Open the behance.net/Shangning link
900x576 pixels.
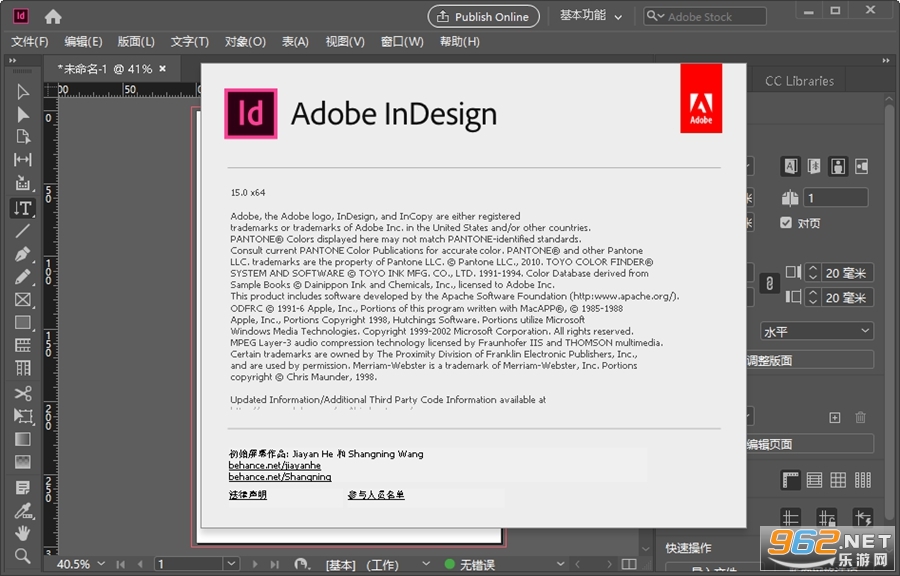click(280, 477)
